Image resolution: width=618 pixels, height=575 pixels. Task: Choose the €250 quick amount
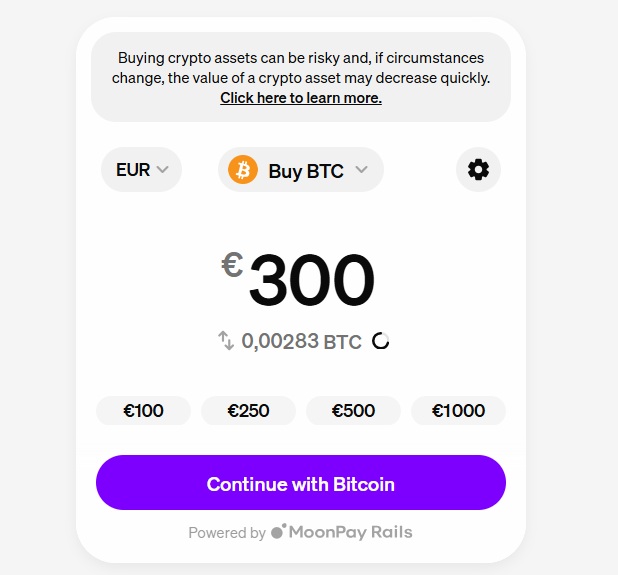point(248,410)
